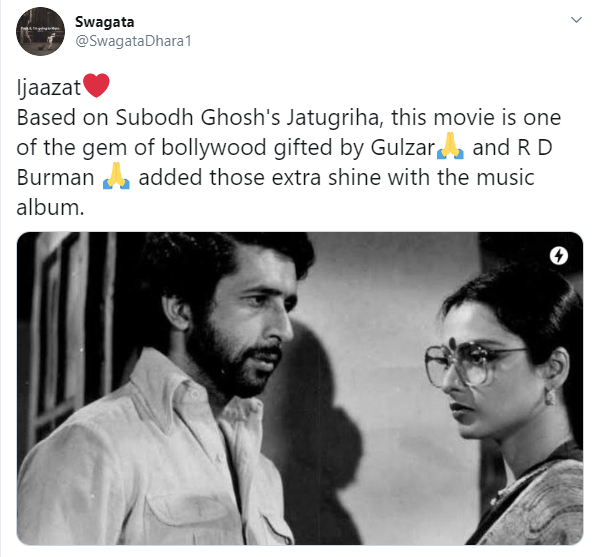The image size is (598, 557).
Task: Open the Swagata display name link
Action: [x=104, y=22]
